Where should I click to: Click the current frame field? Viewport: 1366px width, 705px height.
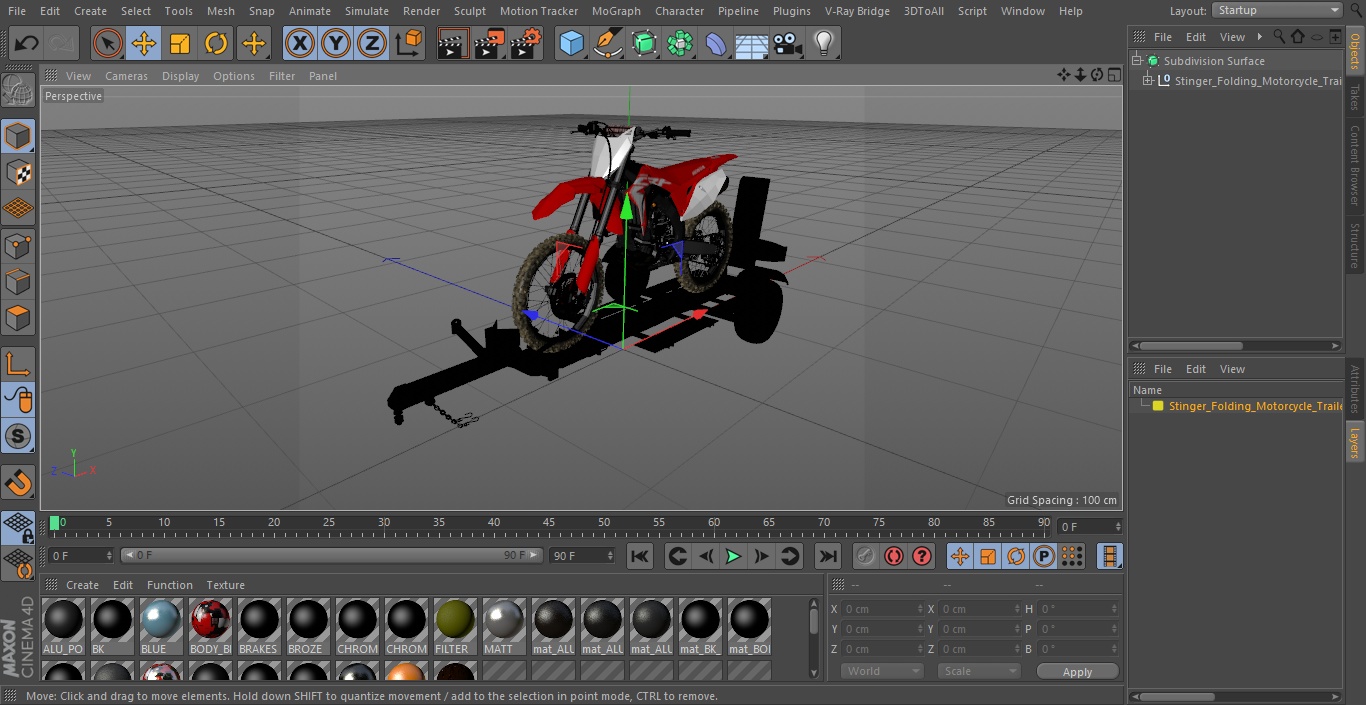(1090, 526)
